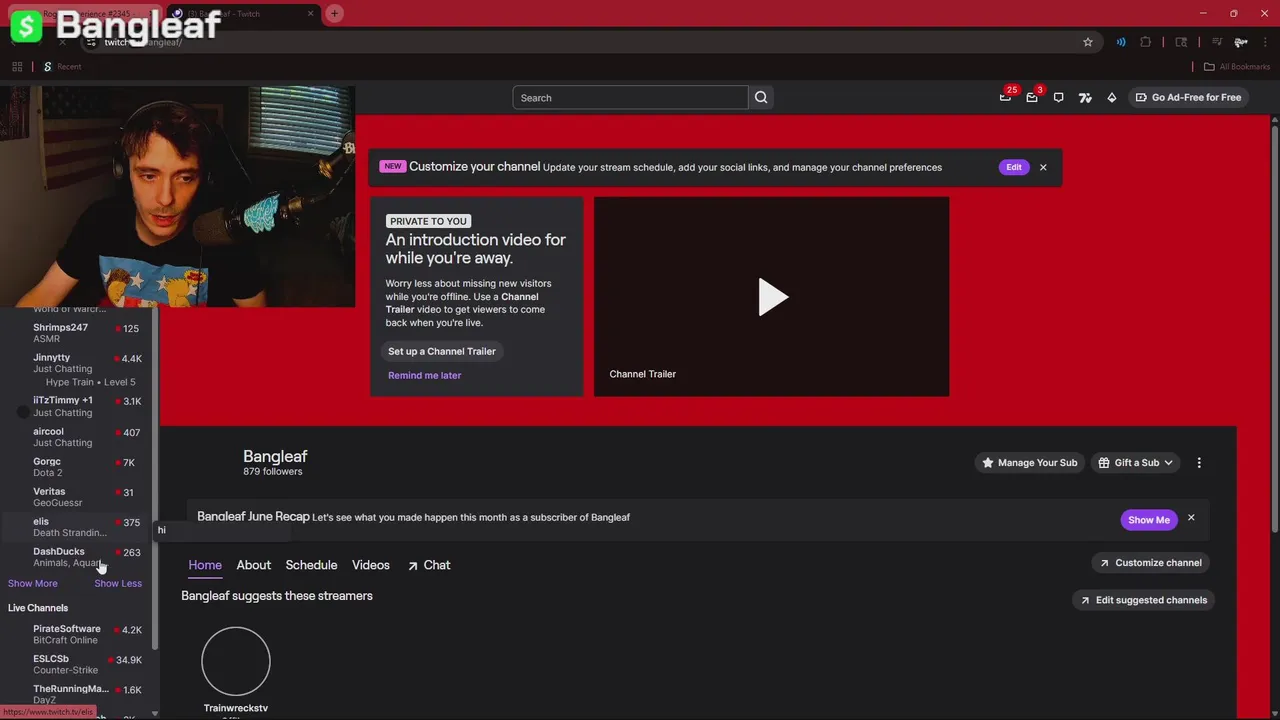Open the browser extensions puzzle icon
This screenshot has height=720, width=1280.
[1146, 42]
